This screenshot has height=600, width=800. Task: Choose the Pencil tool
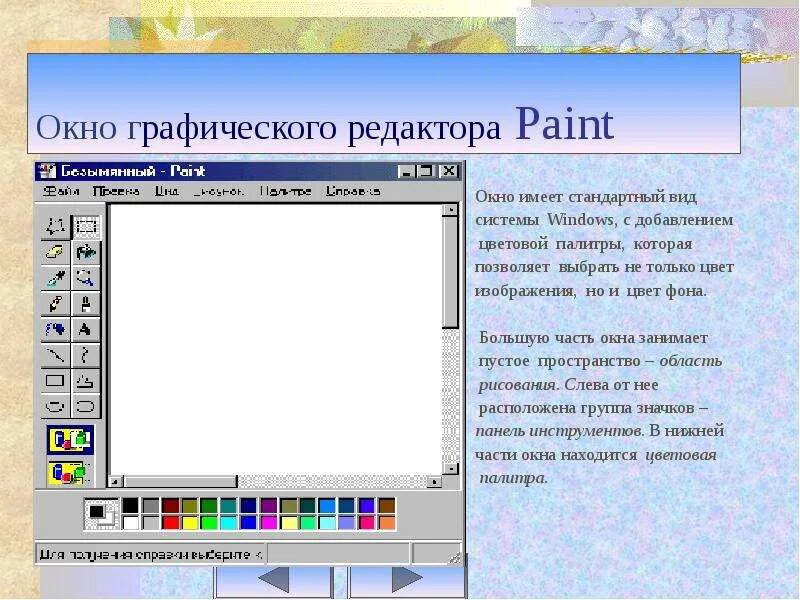click(55, 304)
